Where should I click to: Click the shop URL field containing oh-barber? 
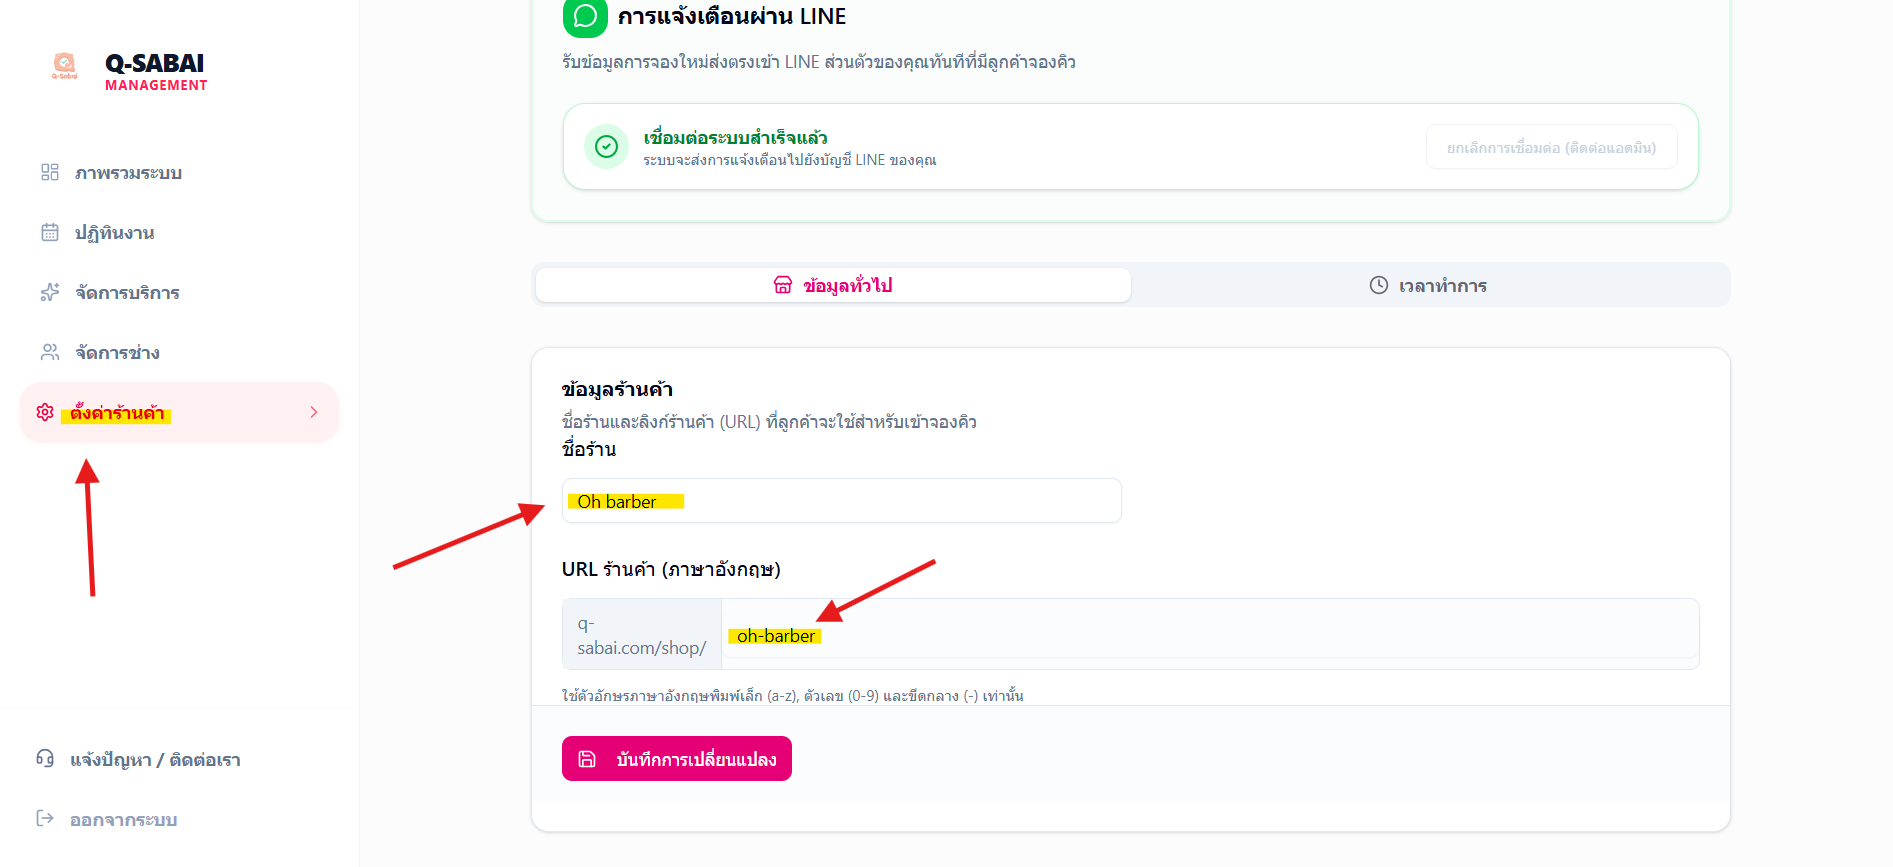[x=1209, y=635]
